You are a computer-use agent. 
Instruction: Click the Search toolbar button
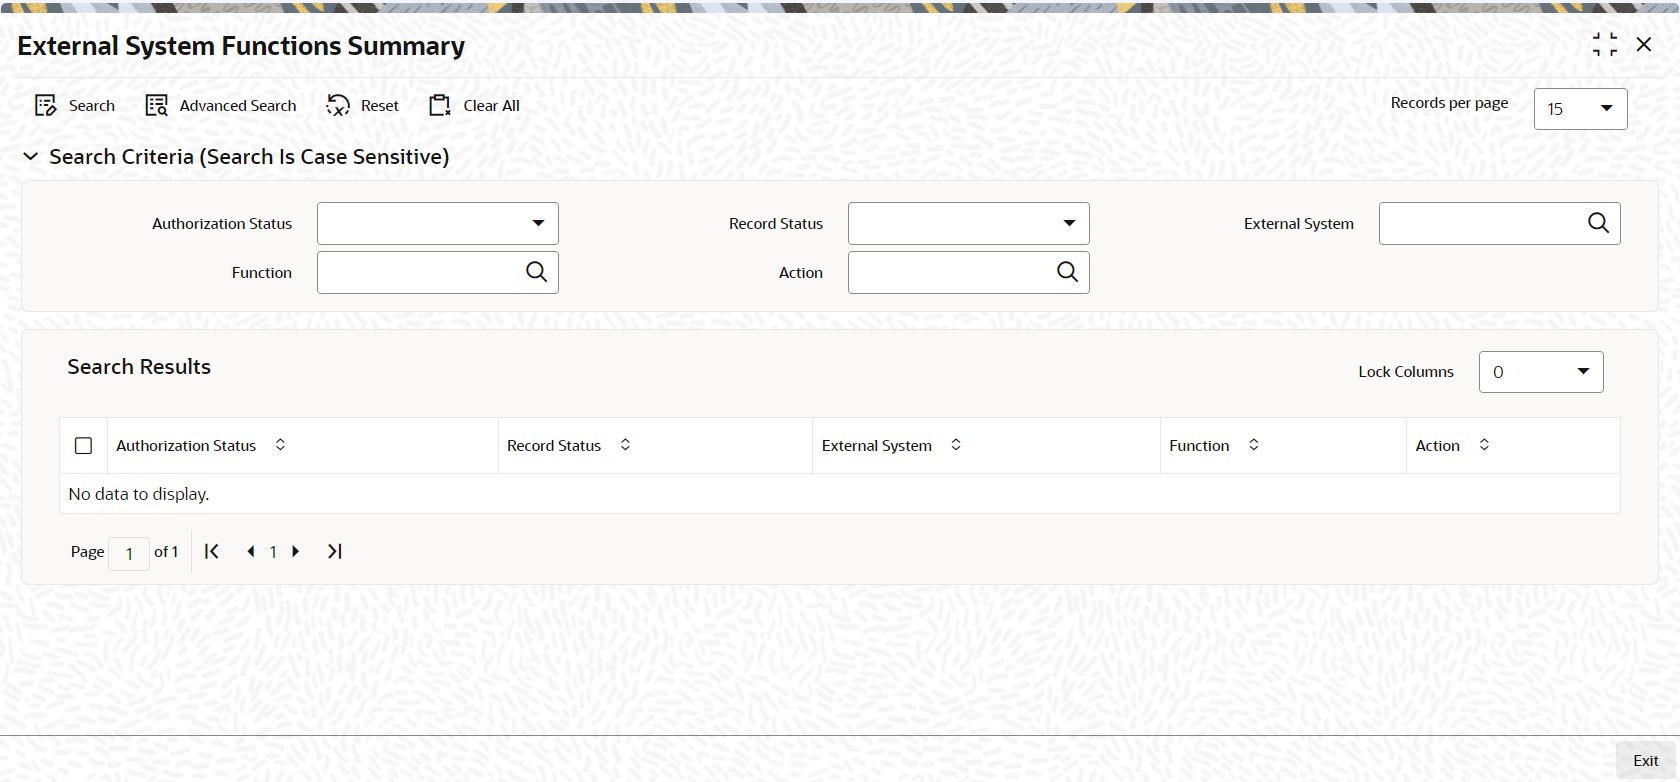[75, 106]
